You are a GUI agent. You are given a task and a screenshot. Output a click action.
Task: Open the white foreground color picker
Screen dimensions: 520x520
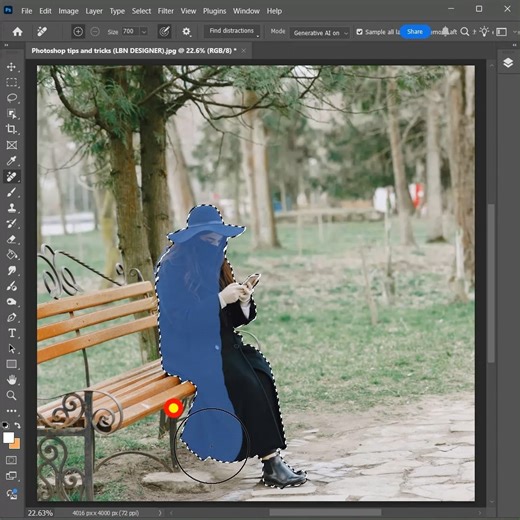(x=8, y=437)
